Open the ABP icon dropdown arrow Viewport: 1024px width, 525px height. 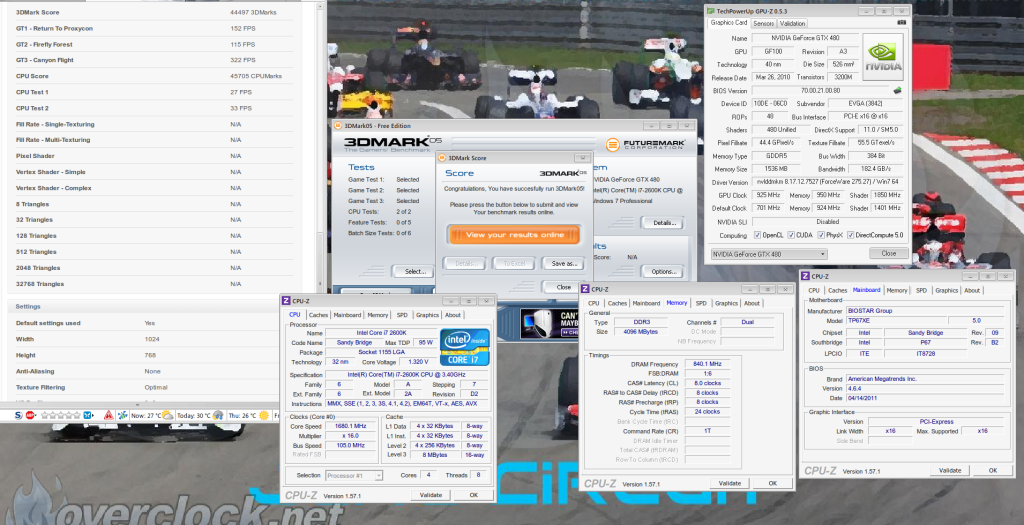37,415
